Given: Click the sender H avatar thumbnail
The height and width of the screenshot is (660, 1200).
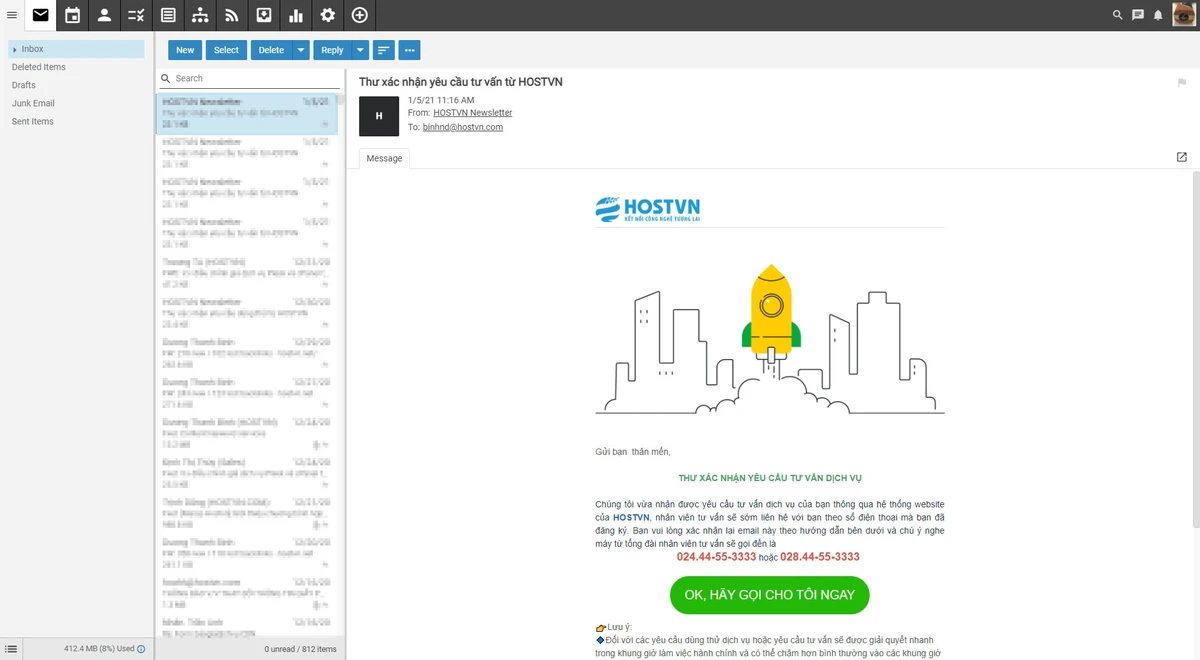Looking at the screenshot, I should coord(379,116).
